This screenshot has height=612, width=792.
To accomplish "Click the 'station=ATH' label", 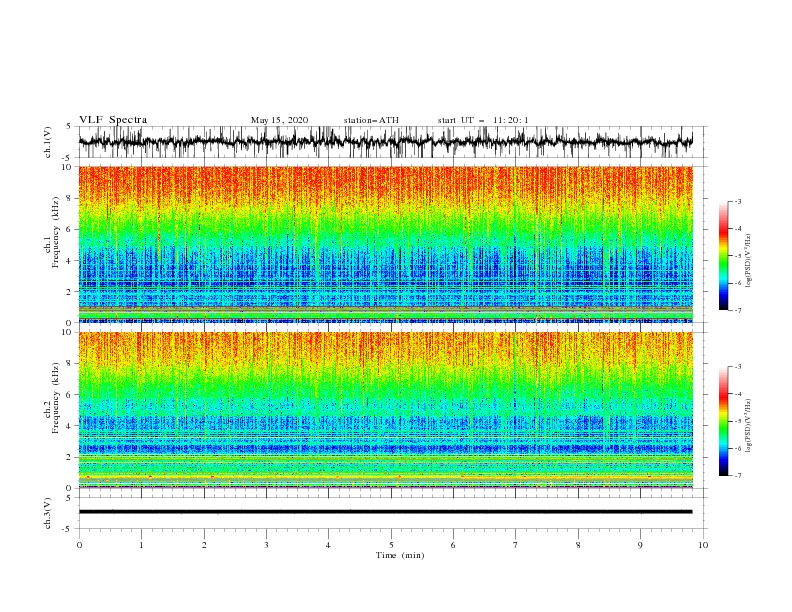I will pos(371,120).
